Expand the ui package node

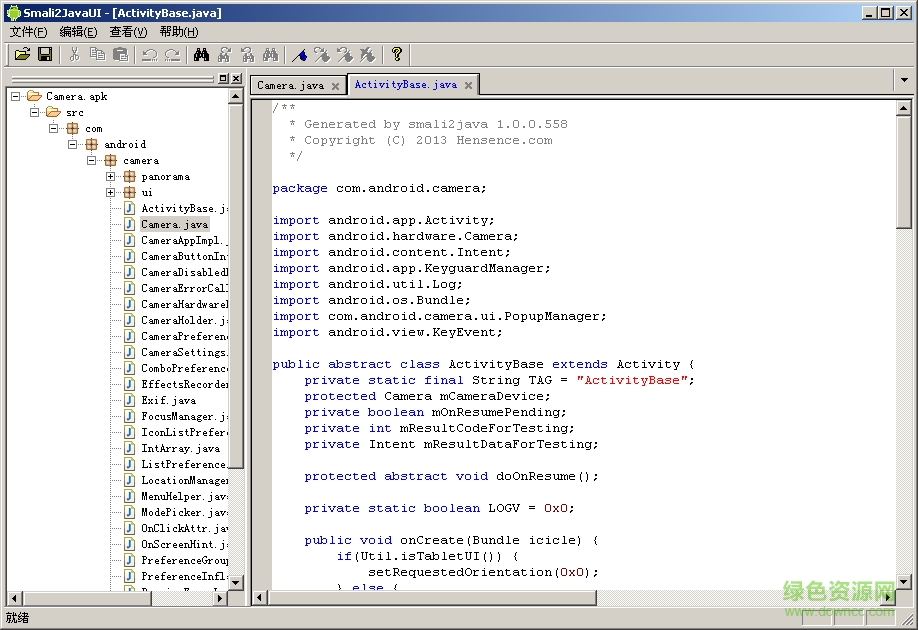point(111,193)
